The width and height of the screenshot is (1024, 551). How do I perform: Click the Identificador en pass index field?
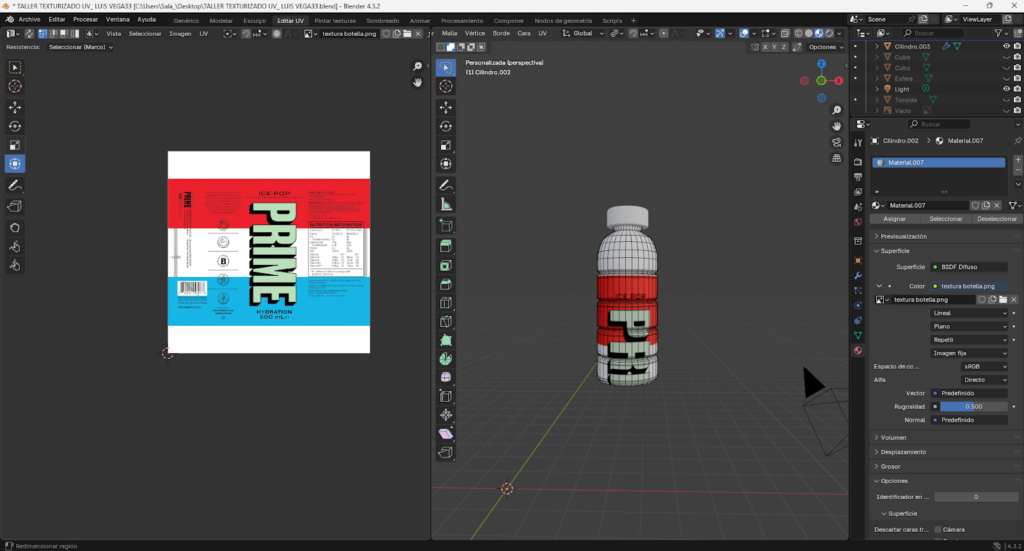click(976, 497)
